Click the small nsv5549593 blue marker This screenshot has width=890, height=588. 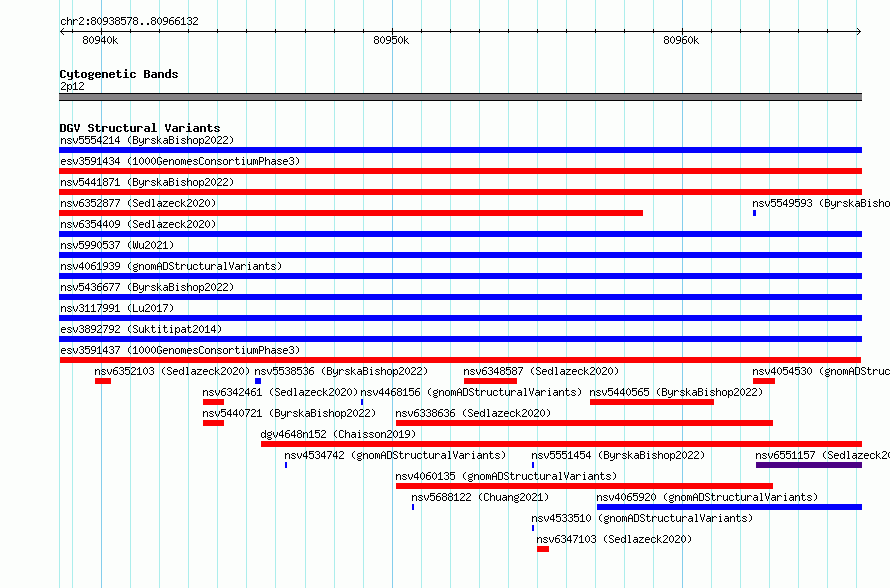(754, 213)
